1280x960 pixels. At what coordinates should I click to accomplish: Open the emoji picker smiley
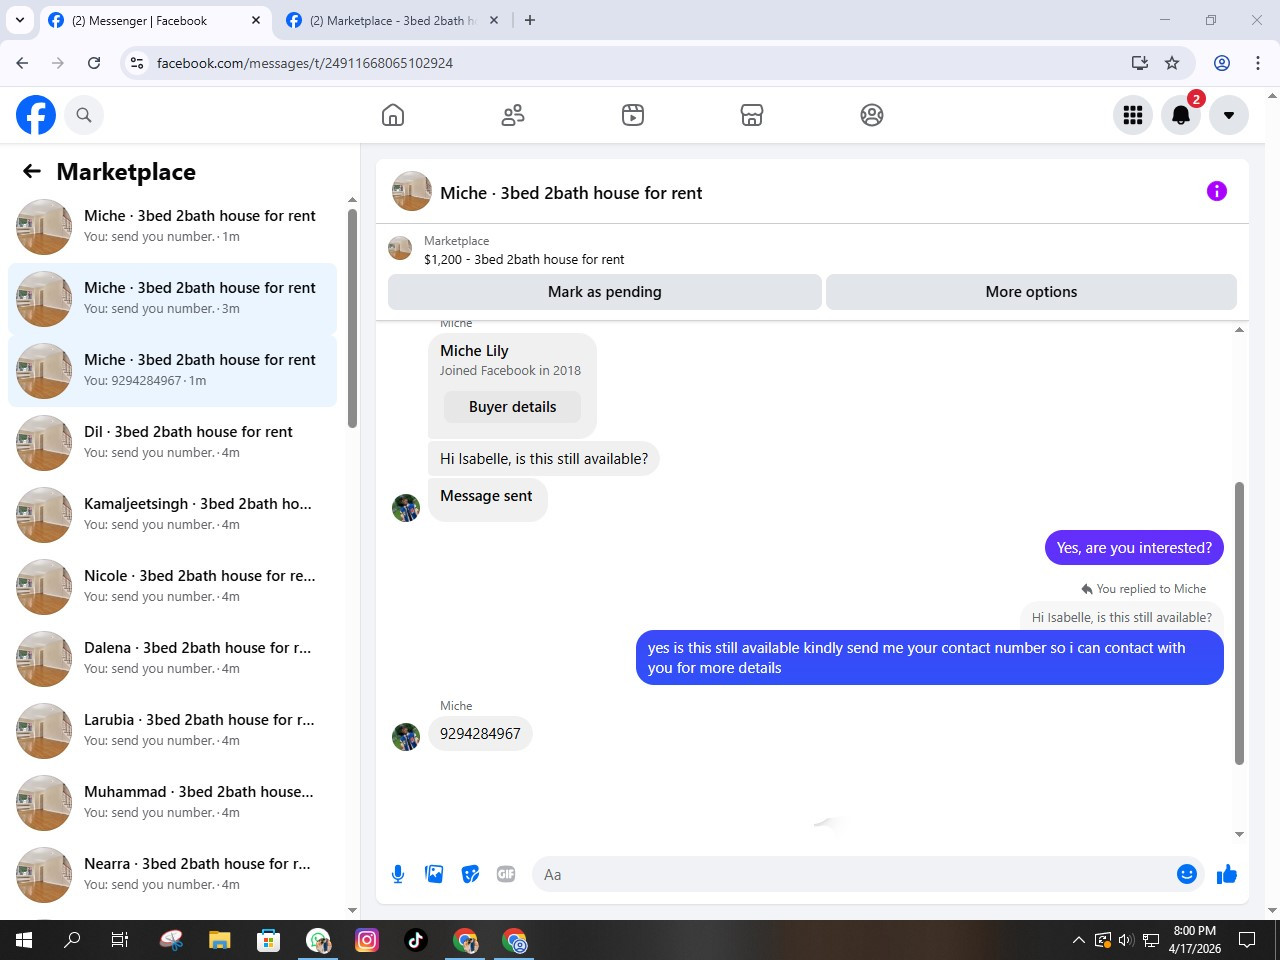1187,874
